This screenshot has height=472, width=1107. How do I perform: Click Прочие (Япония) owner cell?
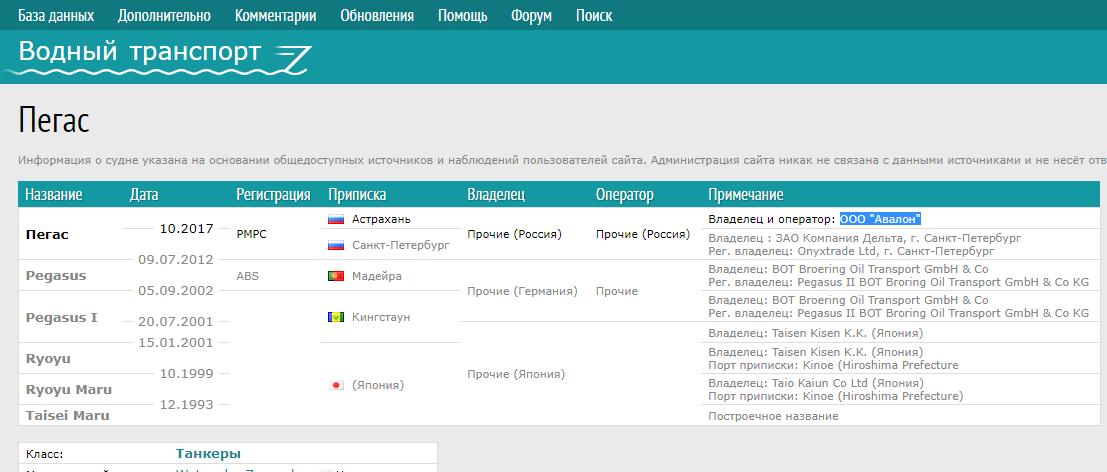tap(516, 374)
